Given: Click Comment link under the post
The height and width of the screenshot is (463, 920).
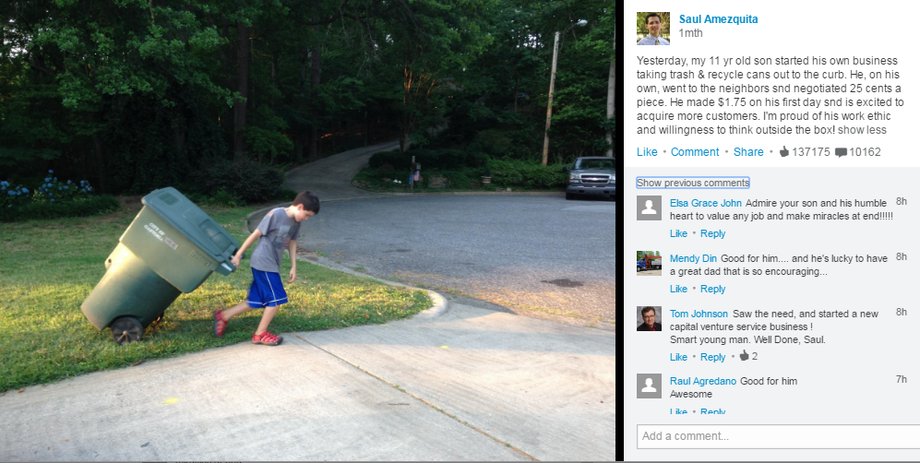Looking at the screenshot, I should click(695, 152).
